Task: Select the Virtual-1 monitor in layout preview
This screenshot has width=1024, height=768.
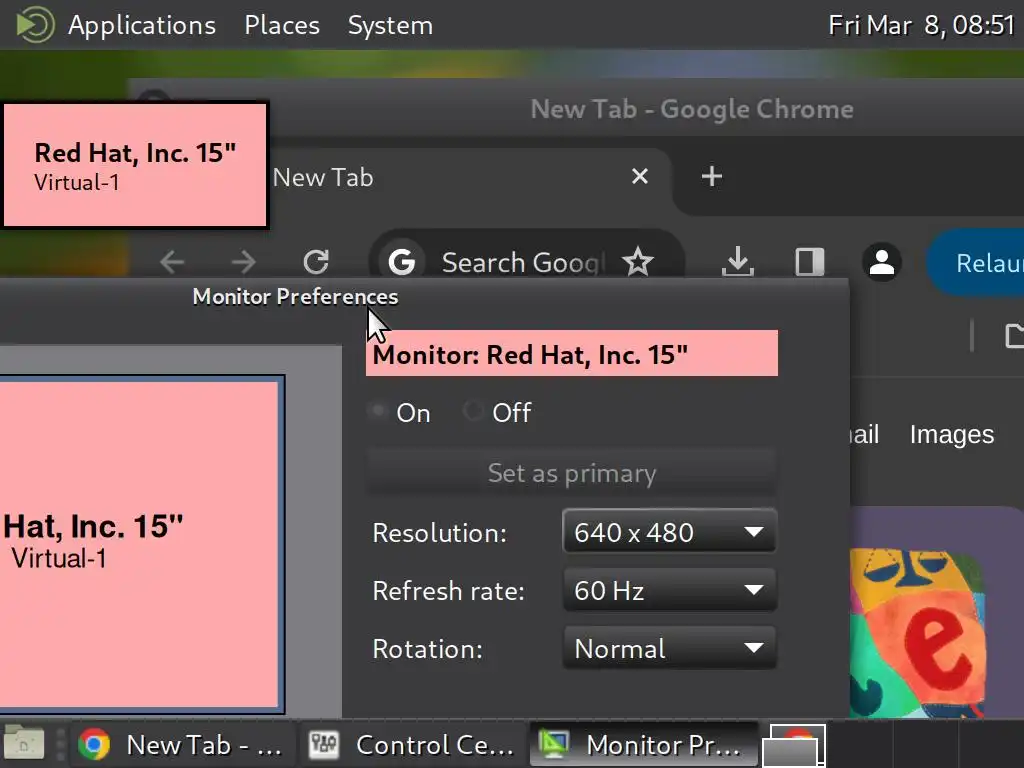Action: point(141,544)
